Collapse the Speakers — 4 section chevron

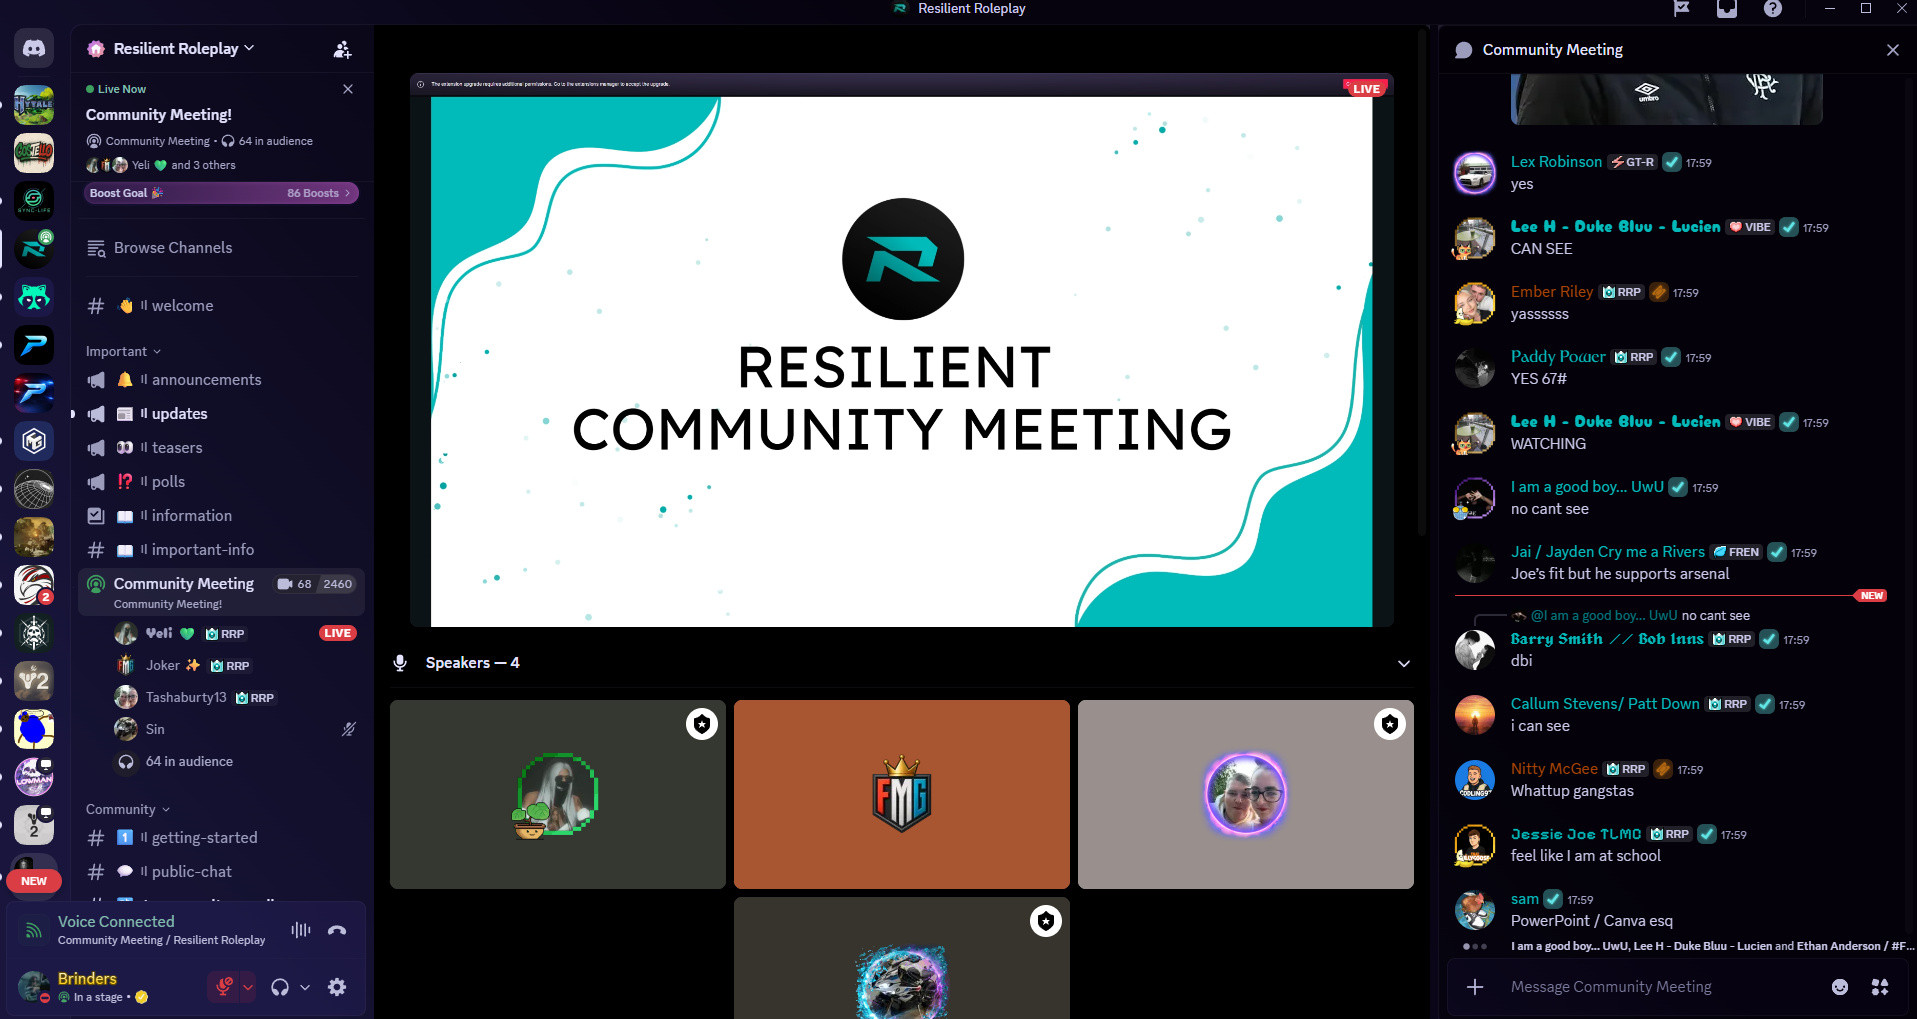[1404, 663]
